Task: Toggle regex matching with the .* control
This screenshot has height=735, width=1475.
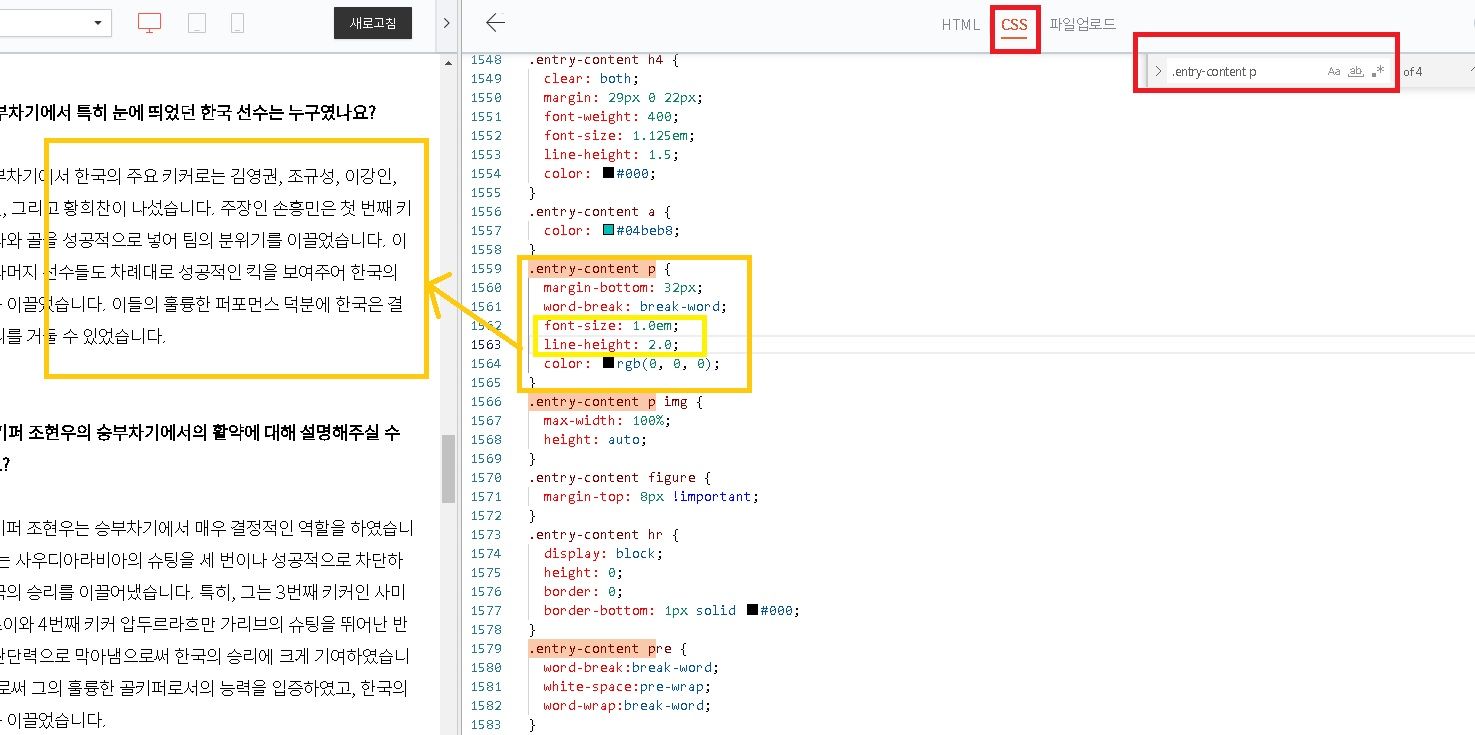Action: [x=1378, y=70]
